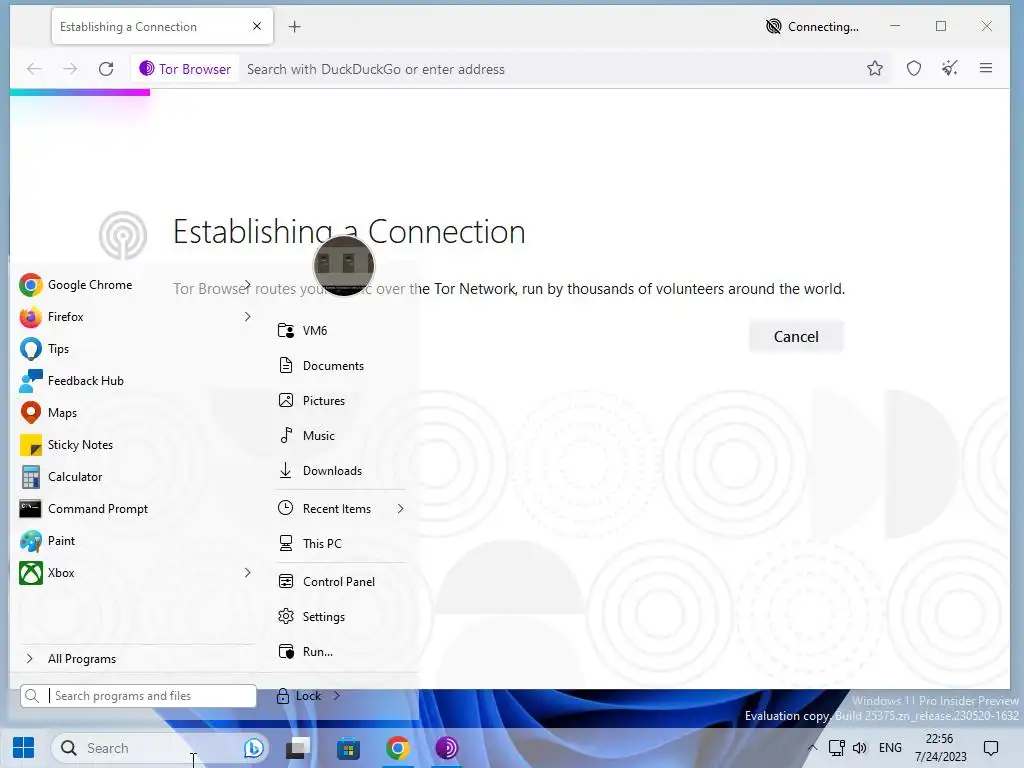The image size is (1024, 768).
Task: Open Control Panel from the Start menu
Action: pyautogui.click(x=338, y=582)
